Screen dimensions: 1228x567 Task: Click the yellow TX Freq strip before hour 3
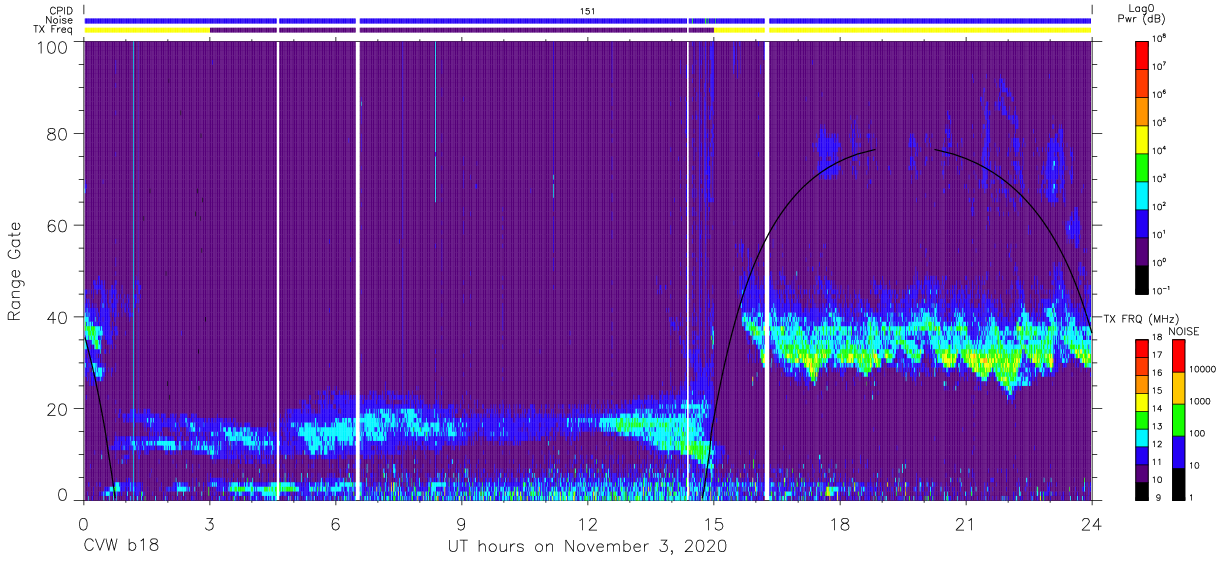147,30
